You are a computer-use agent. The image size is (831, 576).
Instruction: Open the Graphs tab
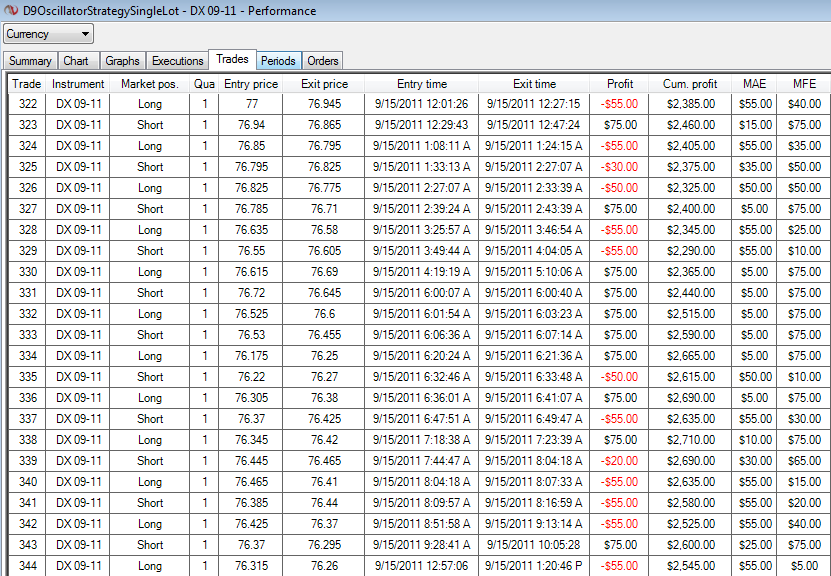[122, 61]
